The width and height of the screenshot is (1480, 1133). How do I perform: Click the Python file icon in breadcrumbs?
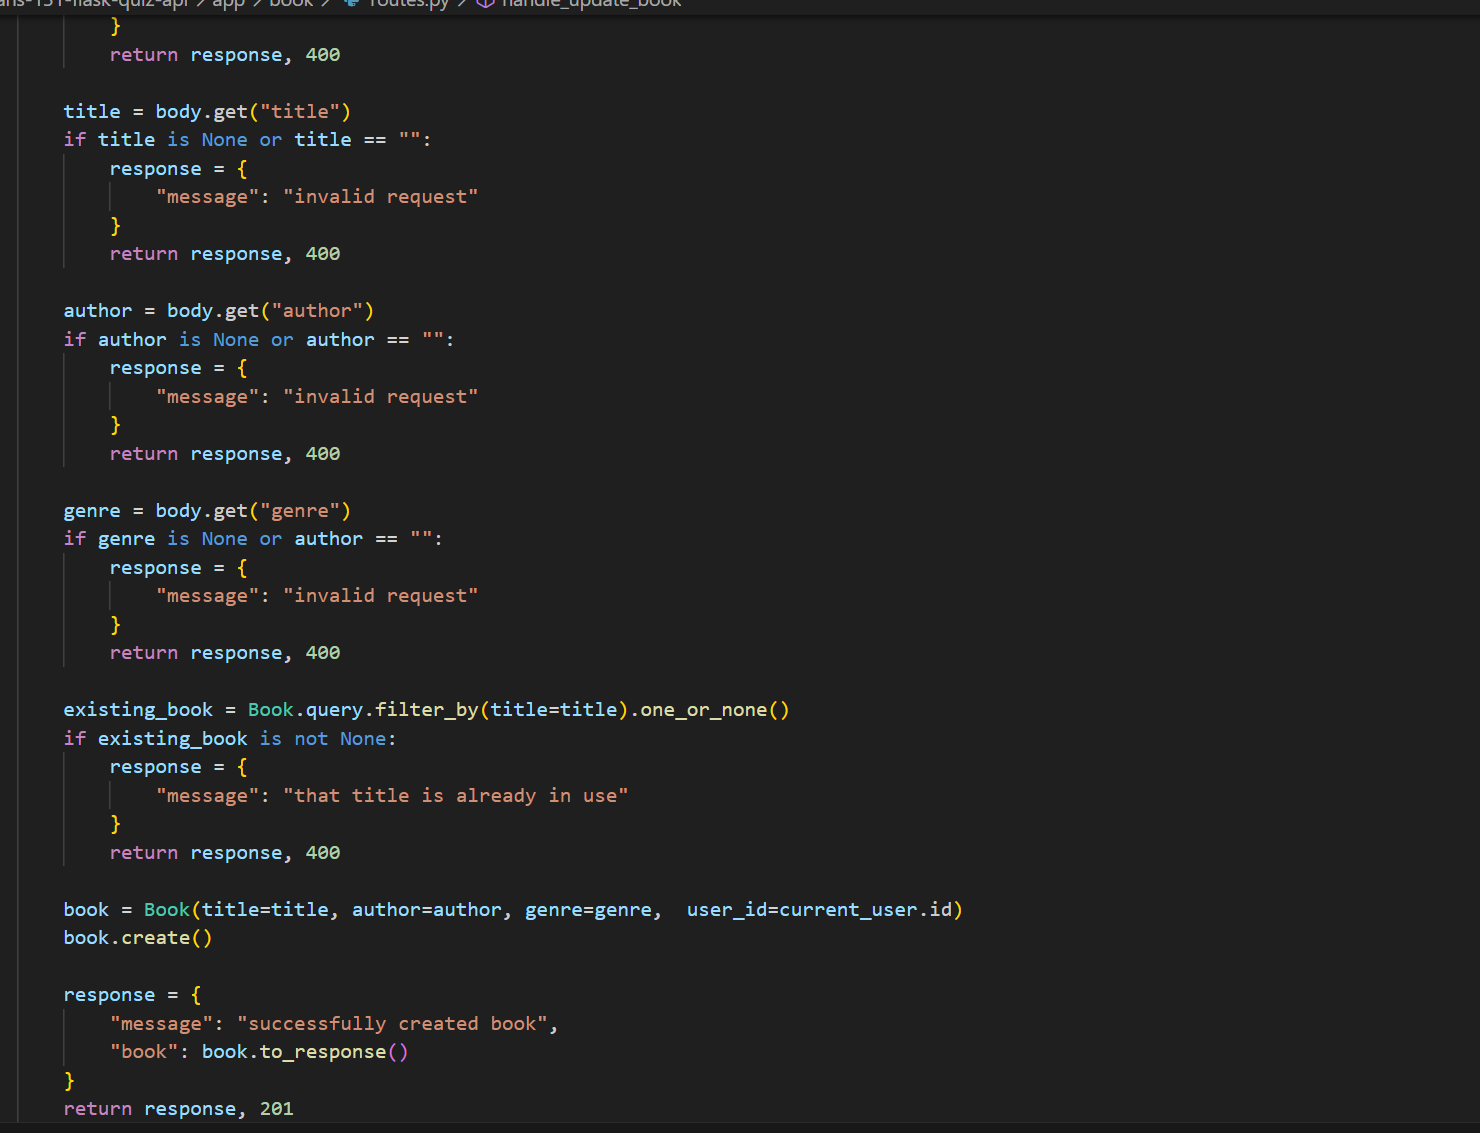pos(349,4)
